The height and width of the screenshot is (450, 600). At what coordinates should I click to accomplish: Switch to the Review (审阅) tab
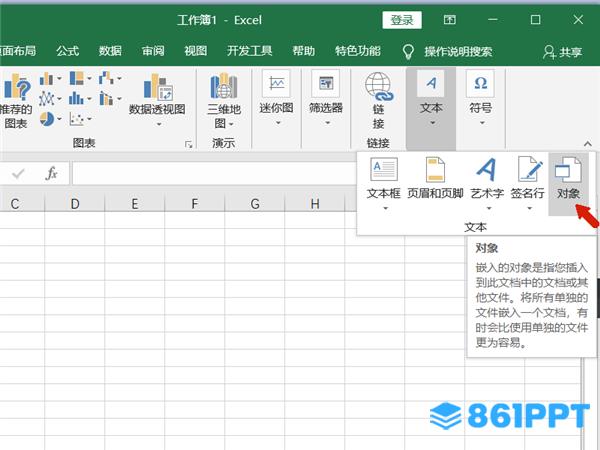pyautogui.click(x=153, y=51)
